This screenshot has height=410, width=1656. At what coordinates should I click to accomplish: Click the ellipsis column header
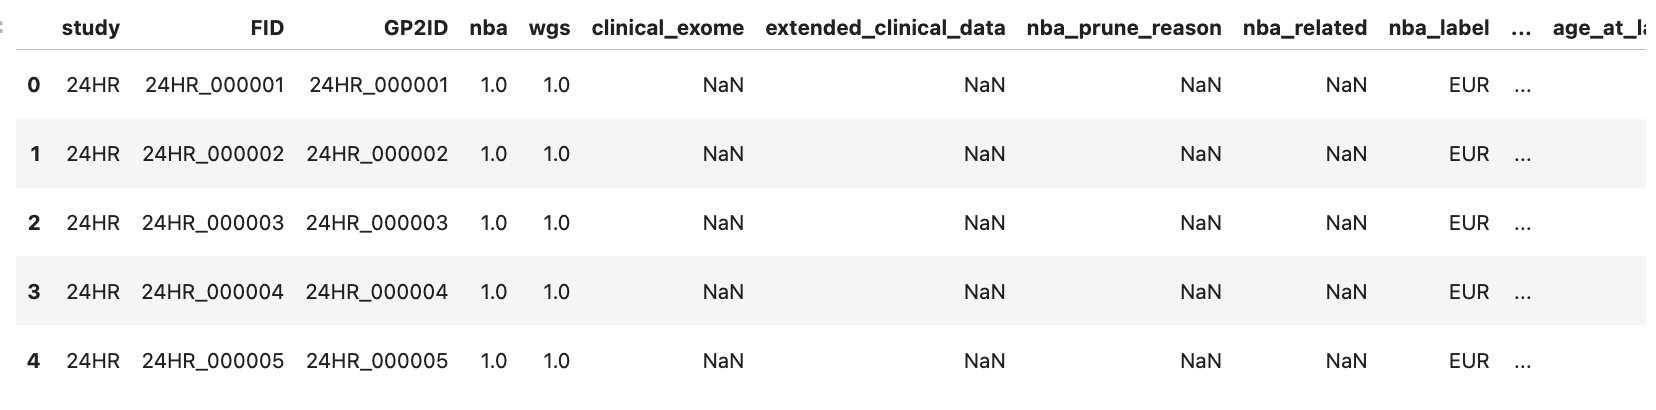point(1521,28)
